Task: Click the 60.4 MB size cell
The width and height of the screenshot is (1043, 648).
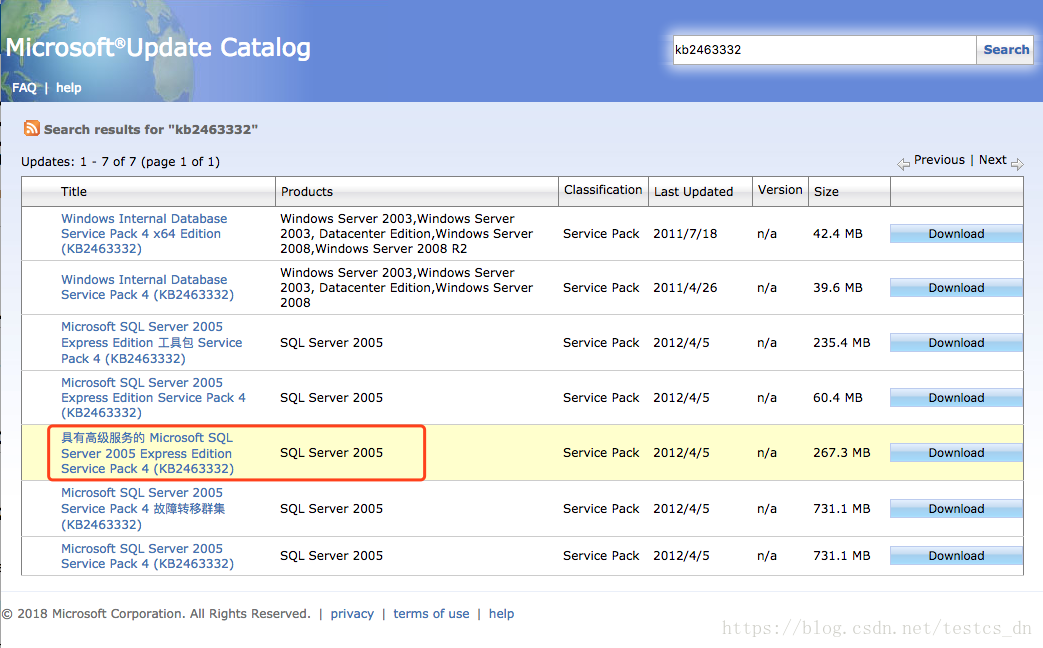Action: (837, 397)
